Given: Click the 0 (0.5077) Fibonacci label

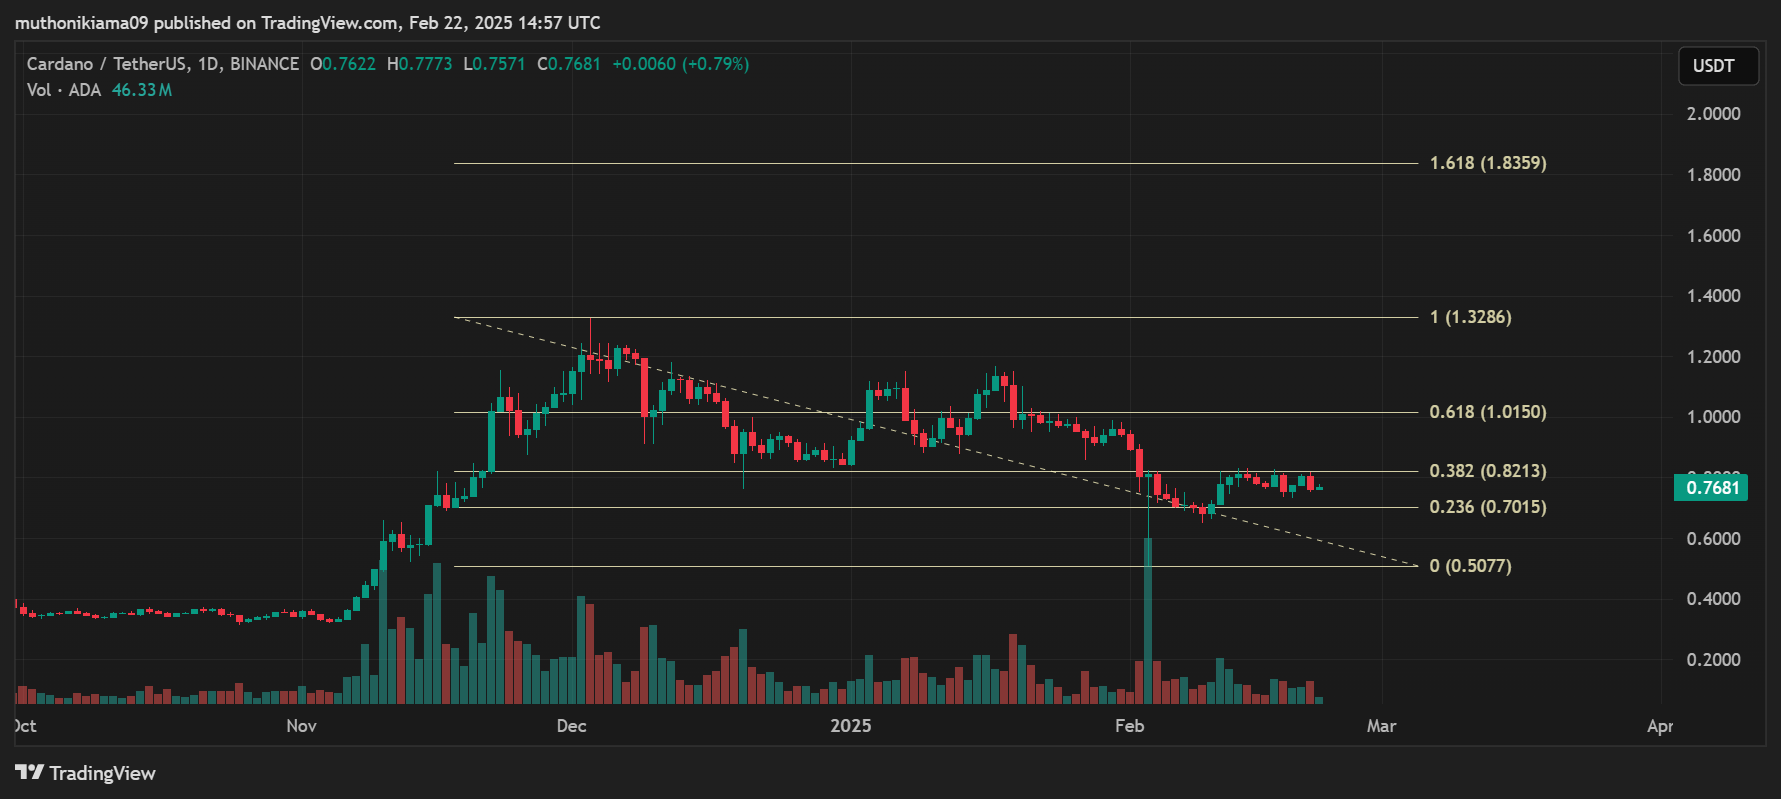Looking at the screenshot, I should (x=1470, y=566).
